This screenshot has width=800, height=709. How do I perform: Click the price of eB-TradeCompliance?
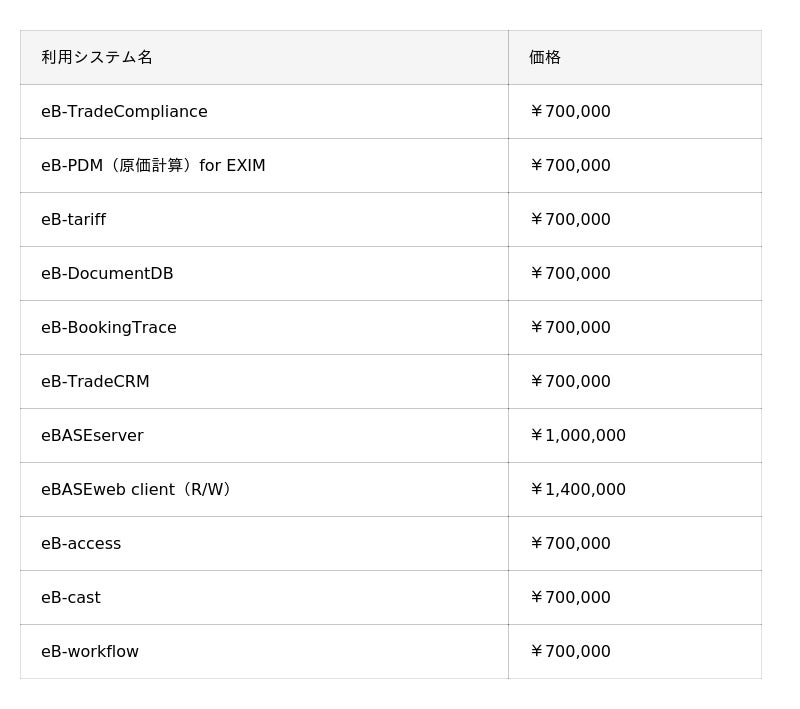click(570, 111)
